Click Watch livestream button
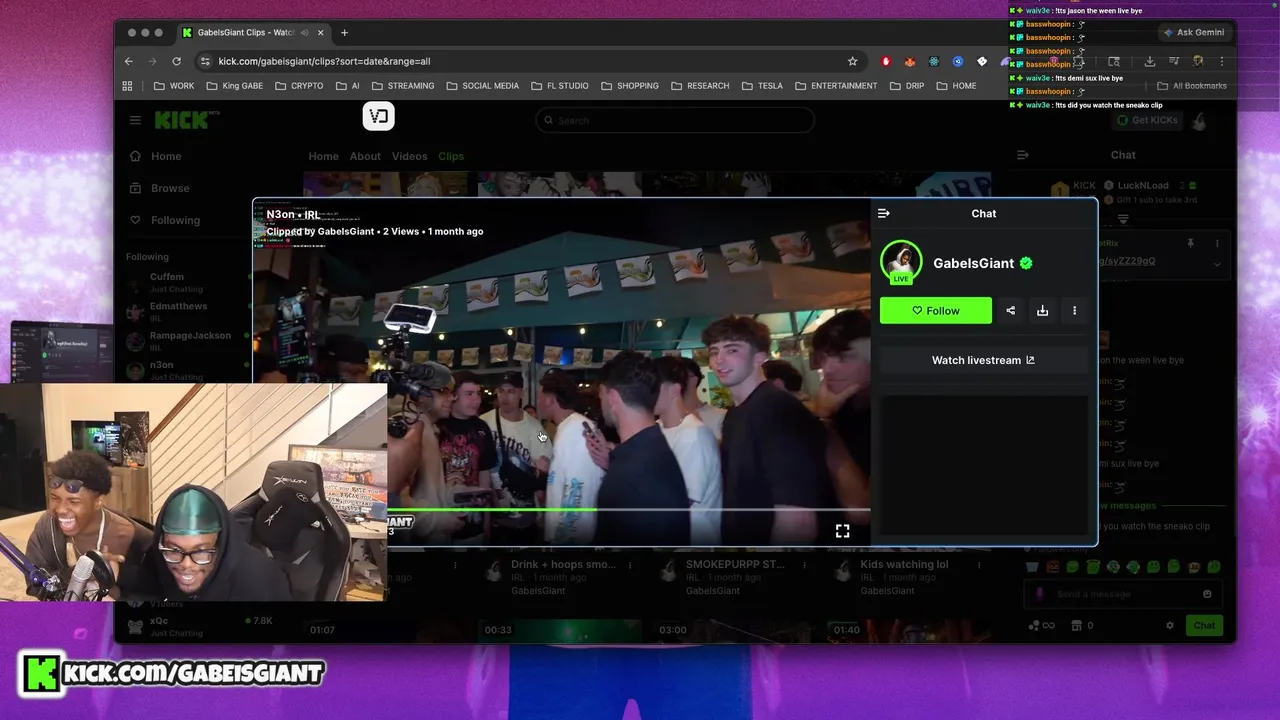The image size is (1280, 720). pyautogui.click(x=983, y=360)
